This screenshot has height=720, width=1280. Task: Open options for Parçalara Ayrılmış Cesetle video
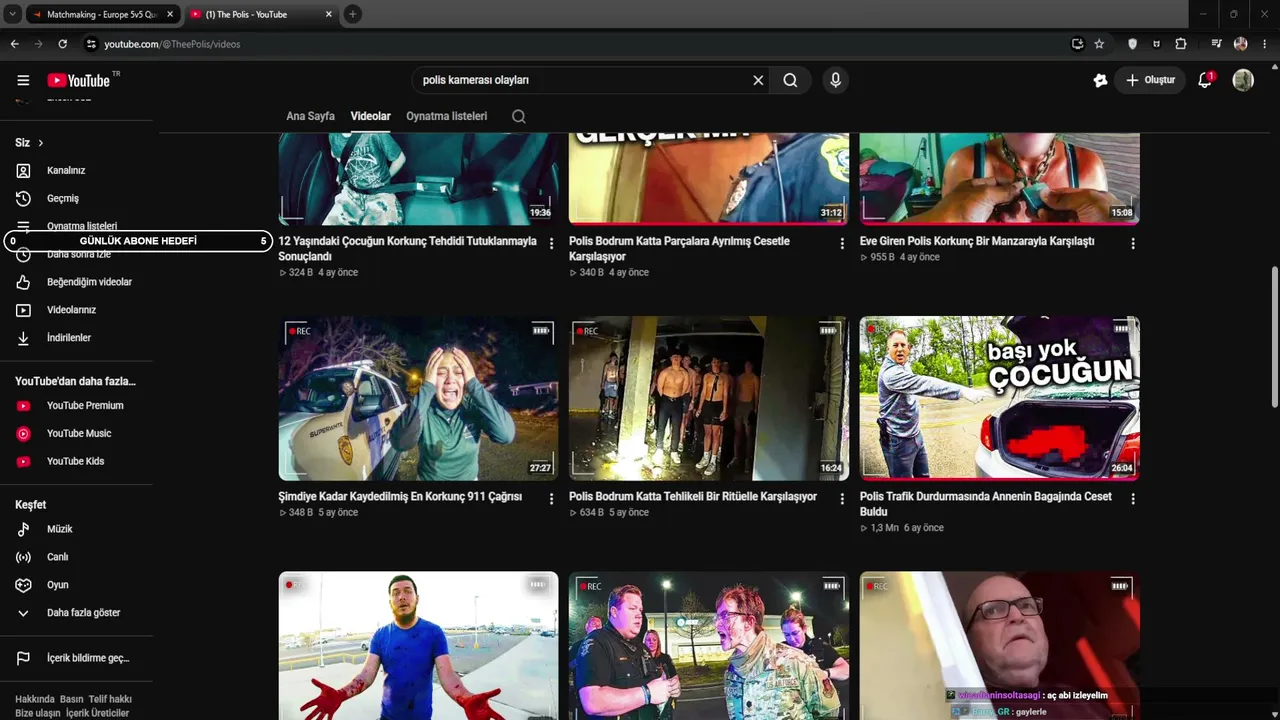[x=842, y=244]
